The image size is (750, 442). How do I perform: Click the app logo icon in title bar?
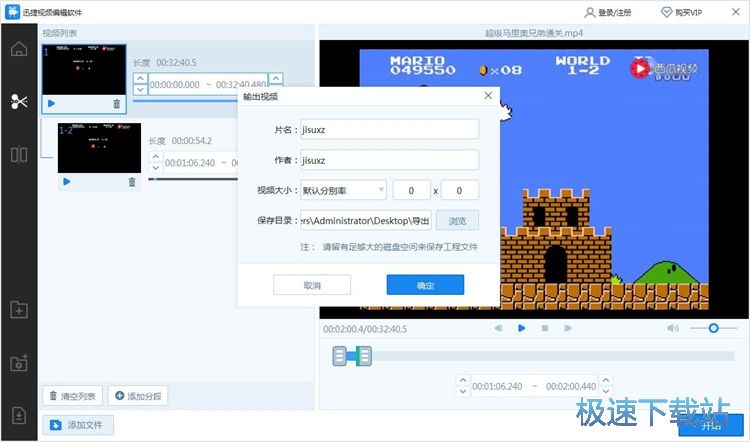[x=12, y=12]
